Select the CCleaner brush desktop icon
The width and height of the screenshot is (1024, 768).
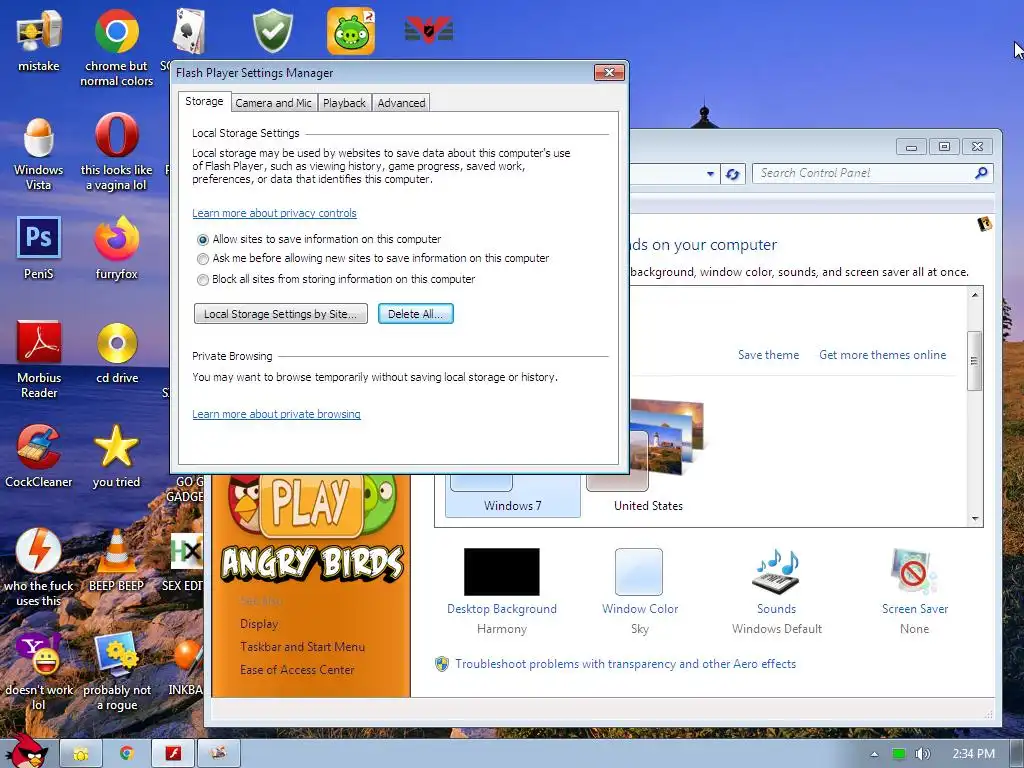tap(39, 447)
